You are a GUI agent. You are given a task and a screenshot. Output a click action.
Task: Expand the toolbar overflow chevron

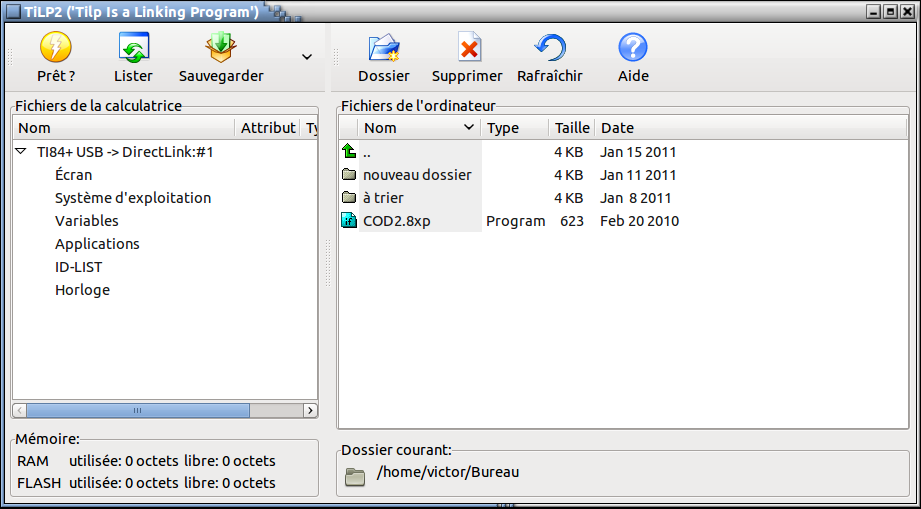[307, 57]
